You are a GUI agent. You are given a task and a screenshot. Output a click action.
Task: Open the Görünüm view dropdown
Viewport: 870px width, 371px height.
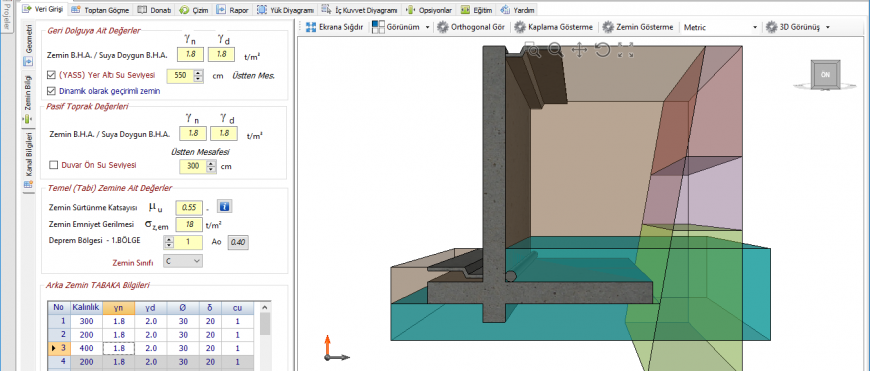401,27
